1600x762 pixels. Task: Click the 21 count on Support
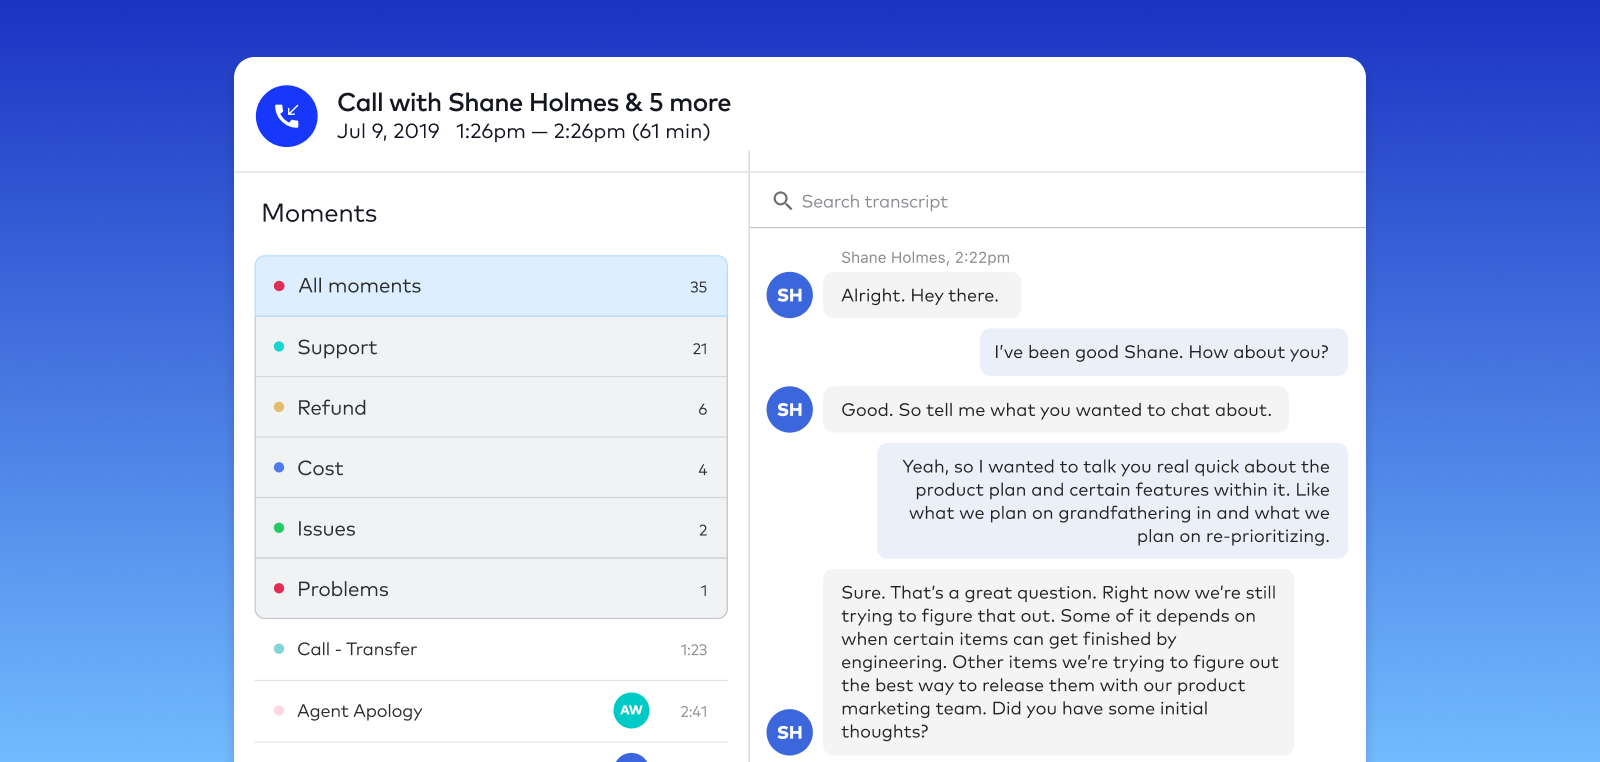click(700, 349)
